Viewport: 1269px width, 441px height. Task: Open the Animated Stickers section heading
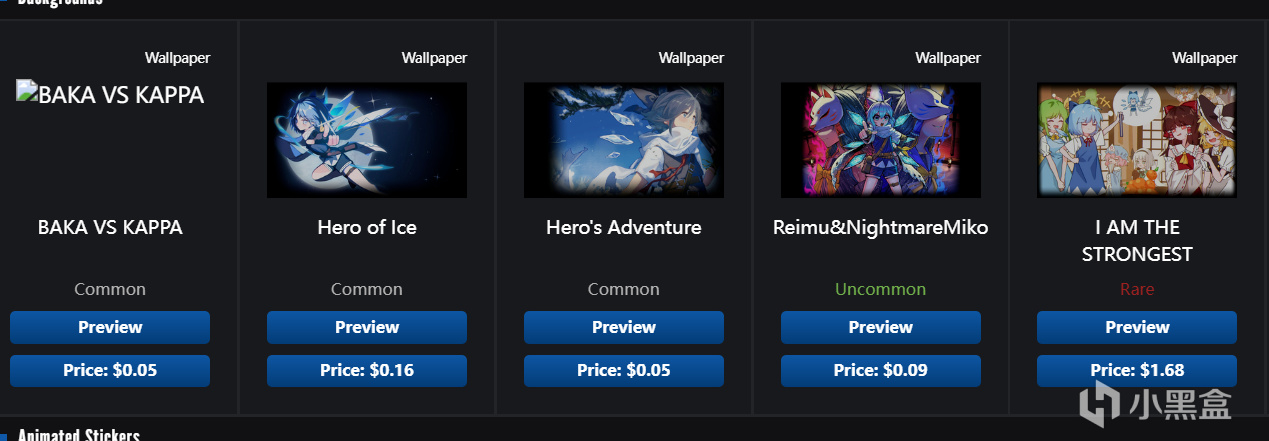click(x=78, y=435)
